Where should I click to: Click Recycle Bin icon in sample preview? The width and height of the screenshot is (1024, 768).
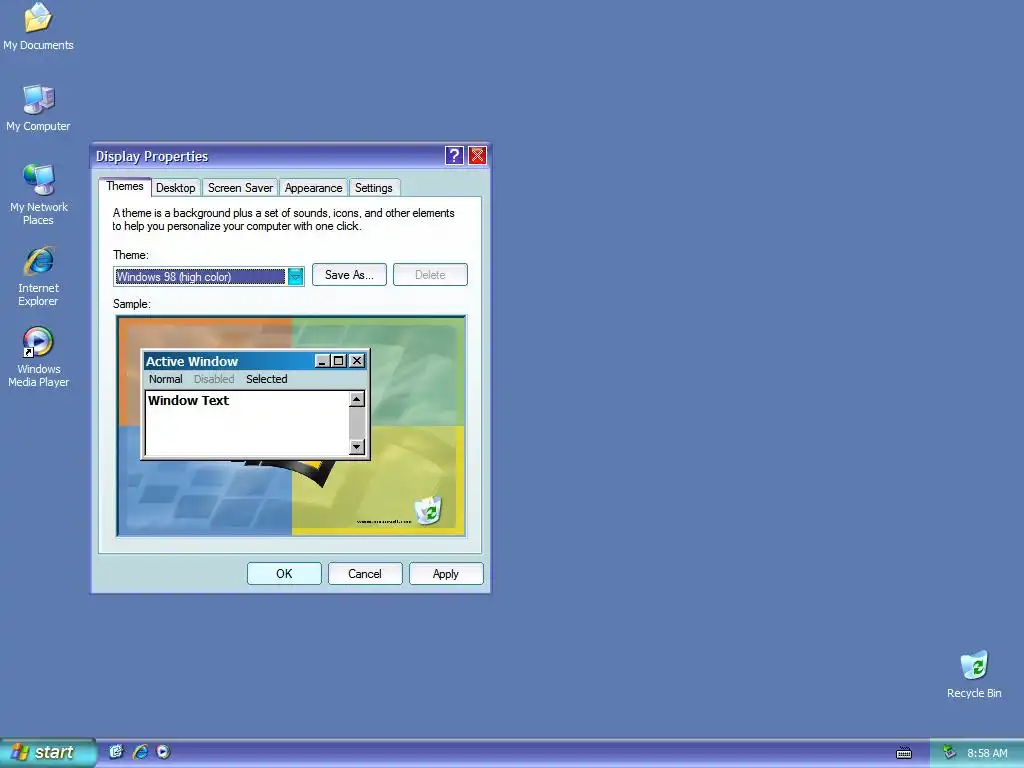[428, 511]
